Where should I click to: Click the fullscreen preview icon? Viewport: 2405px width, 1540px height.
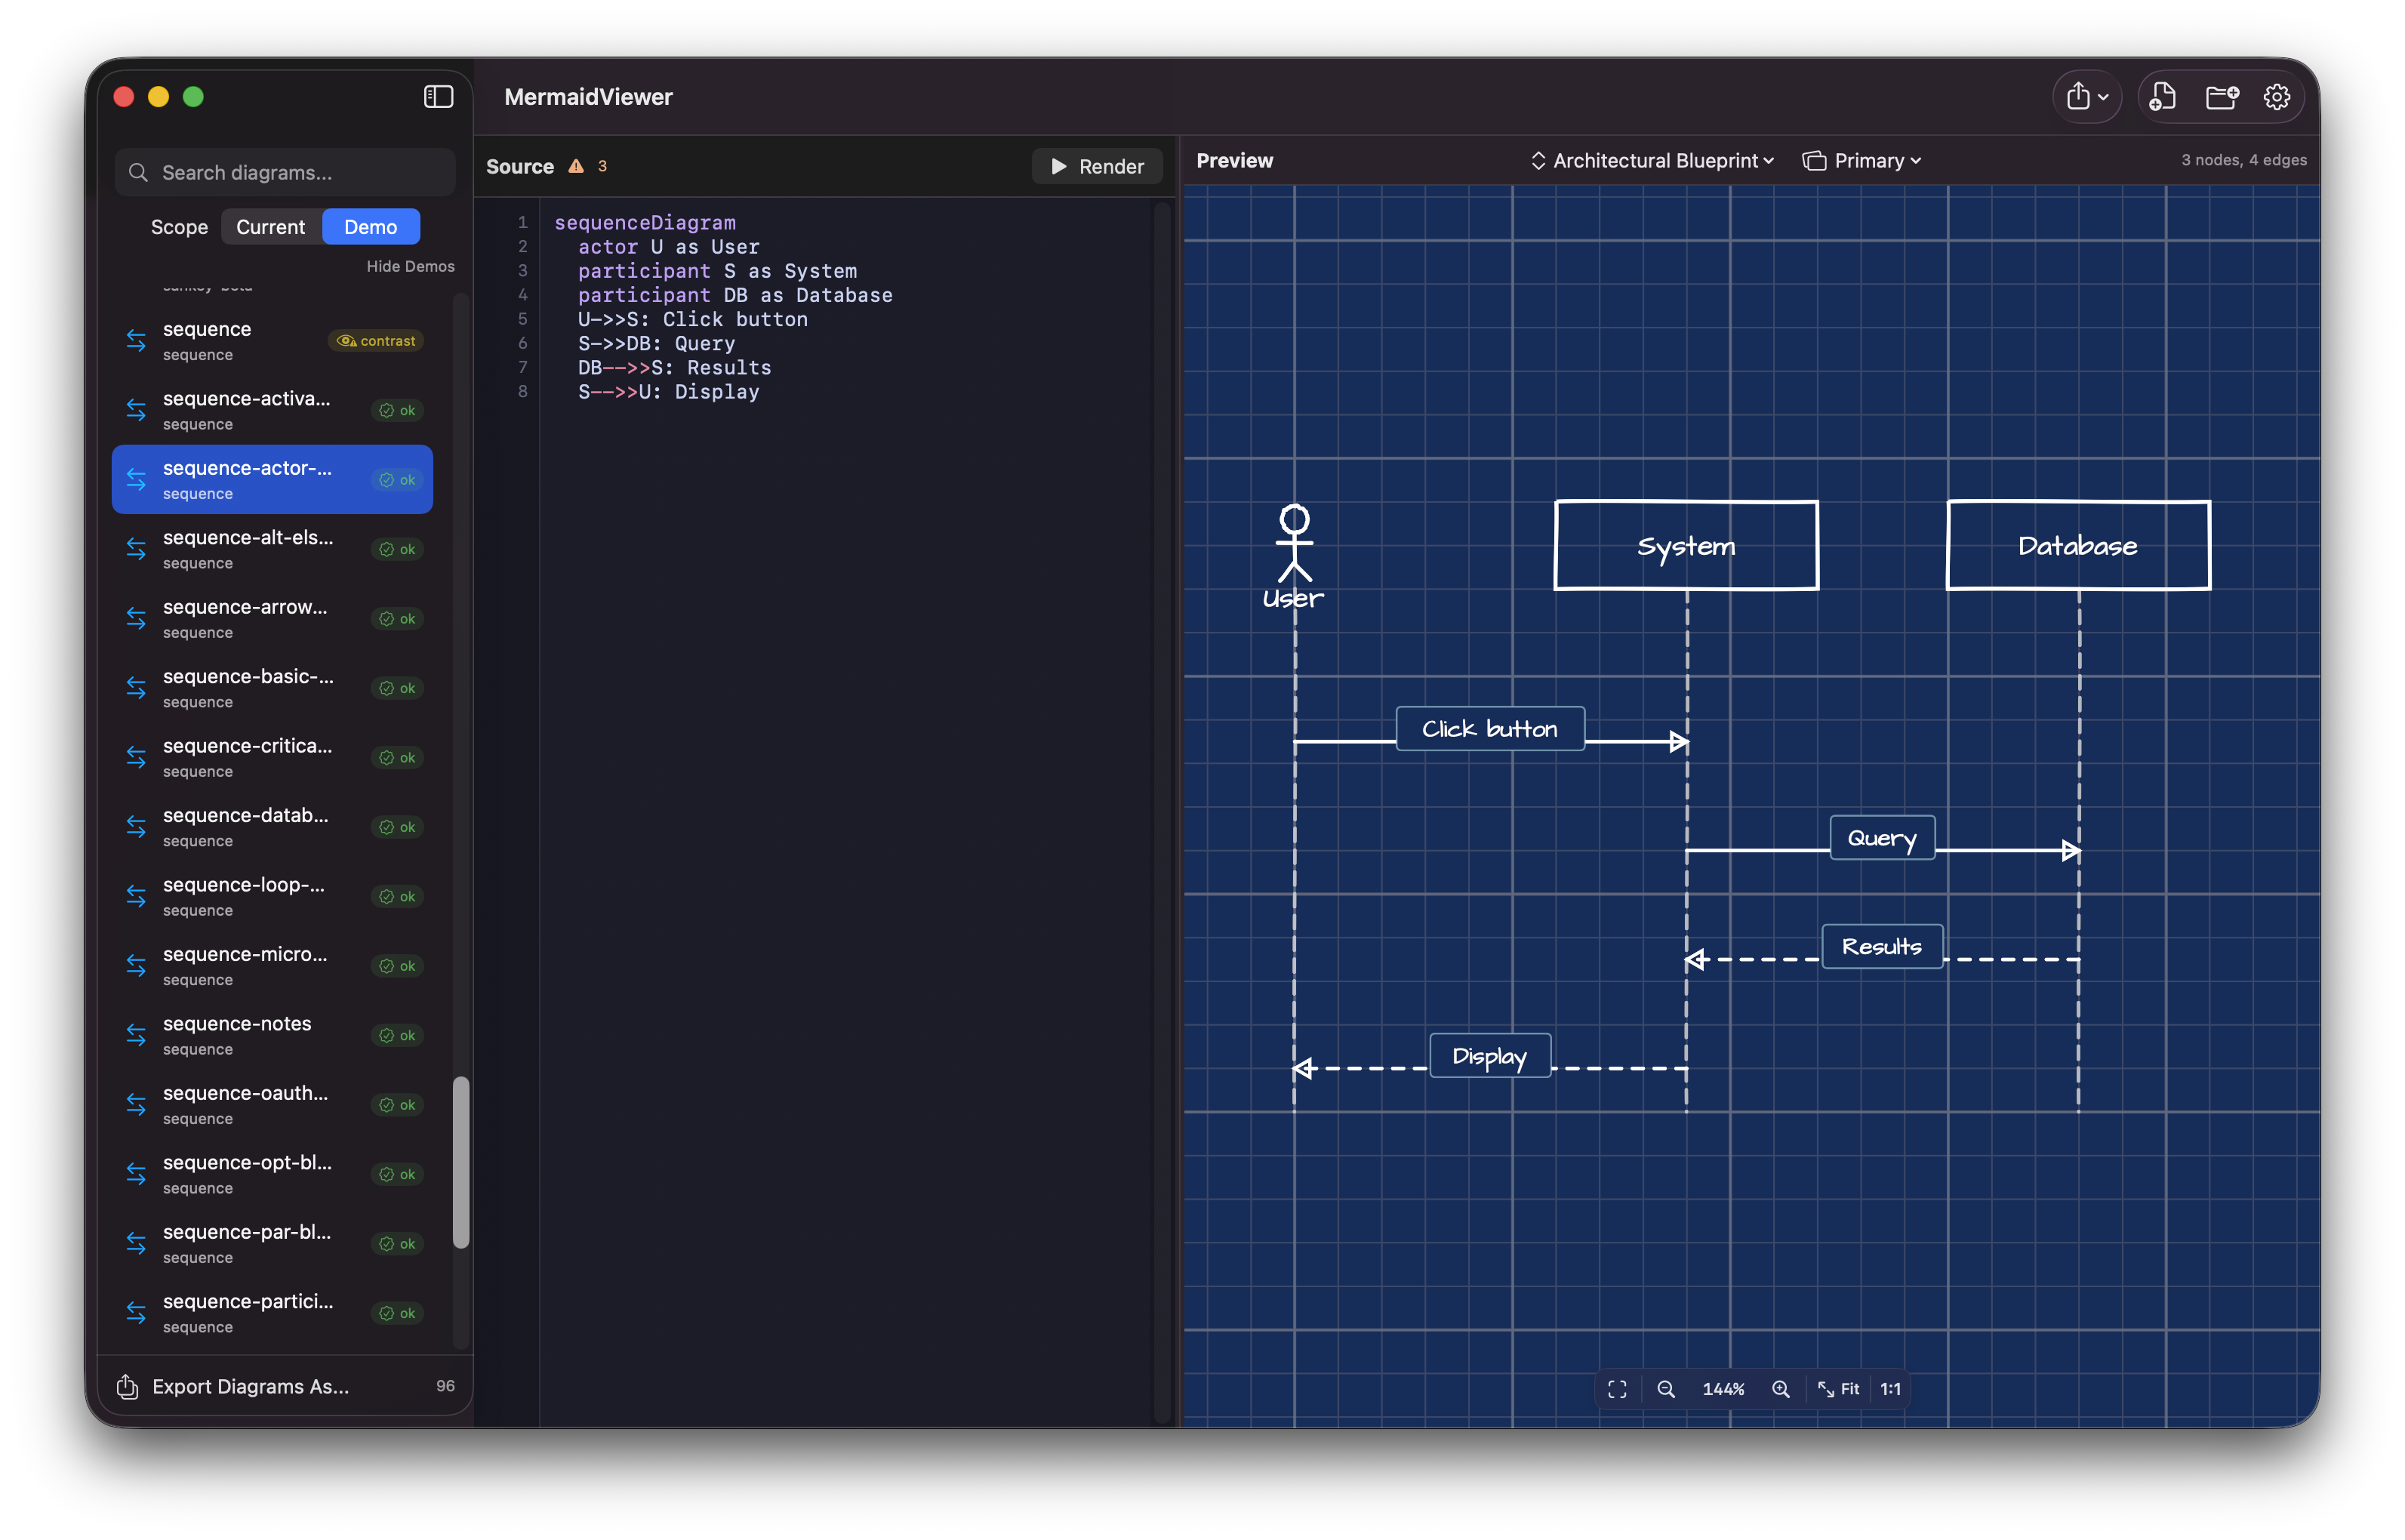pos(1617,1389)
